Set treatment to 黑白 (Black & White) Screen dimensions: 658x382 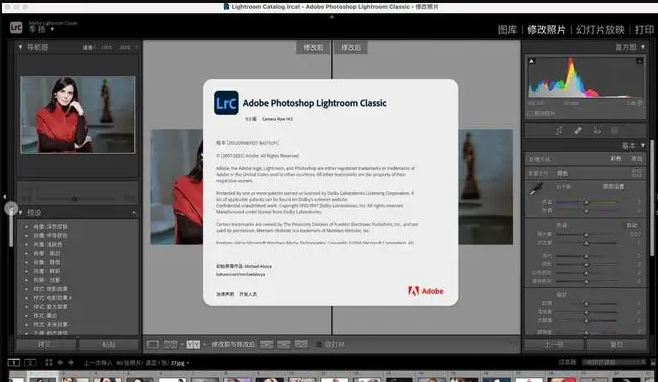pyautogui.click(x=637, y=159)
